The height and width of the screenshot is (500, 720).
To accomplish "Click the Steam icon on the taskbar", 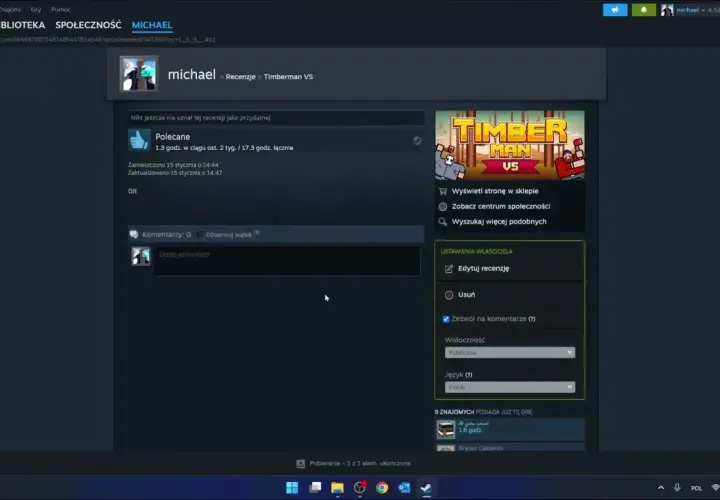I will point(426,488).
